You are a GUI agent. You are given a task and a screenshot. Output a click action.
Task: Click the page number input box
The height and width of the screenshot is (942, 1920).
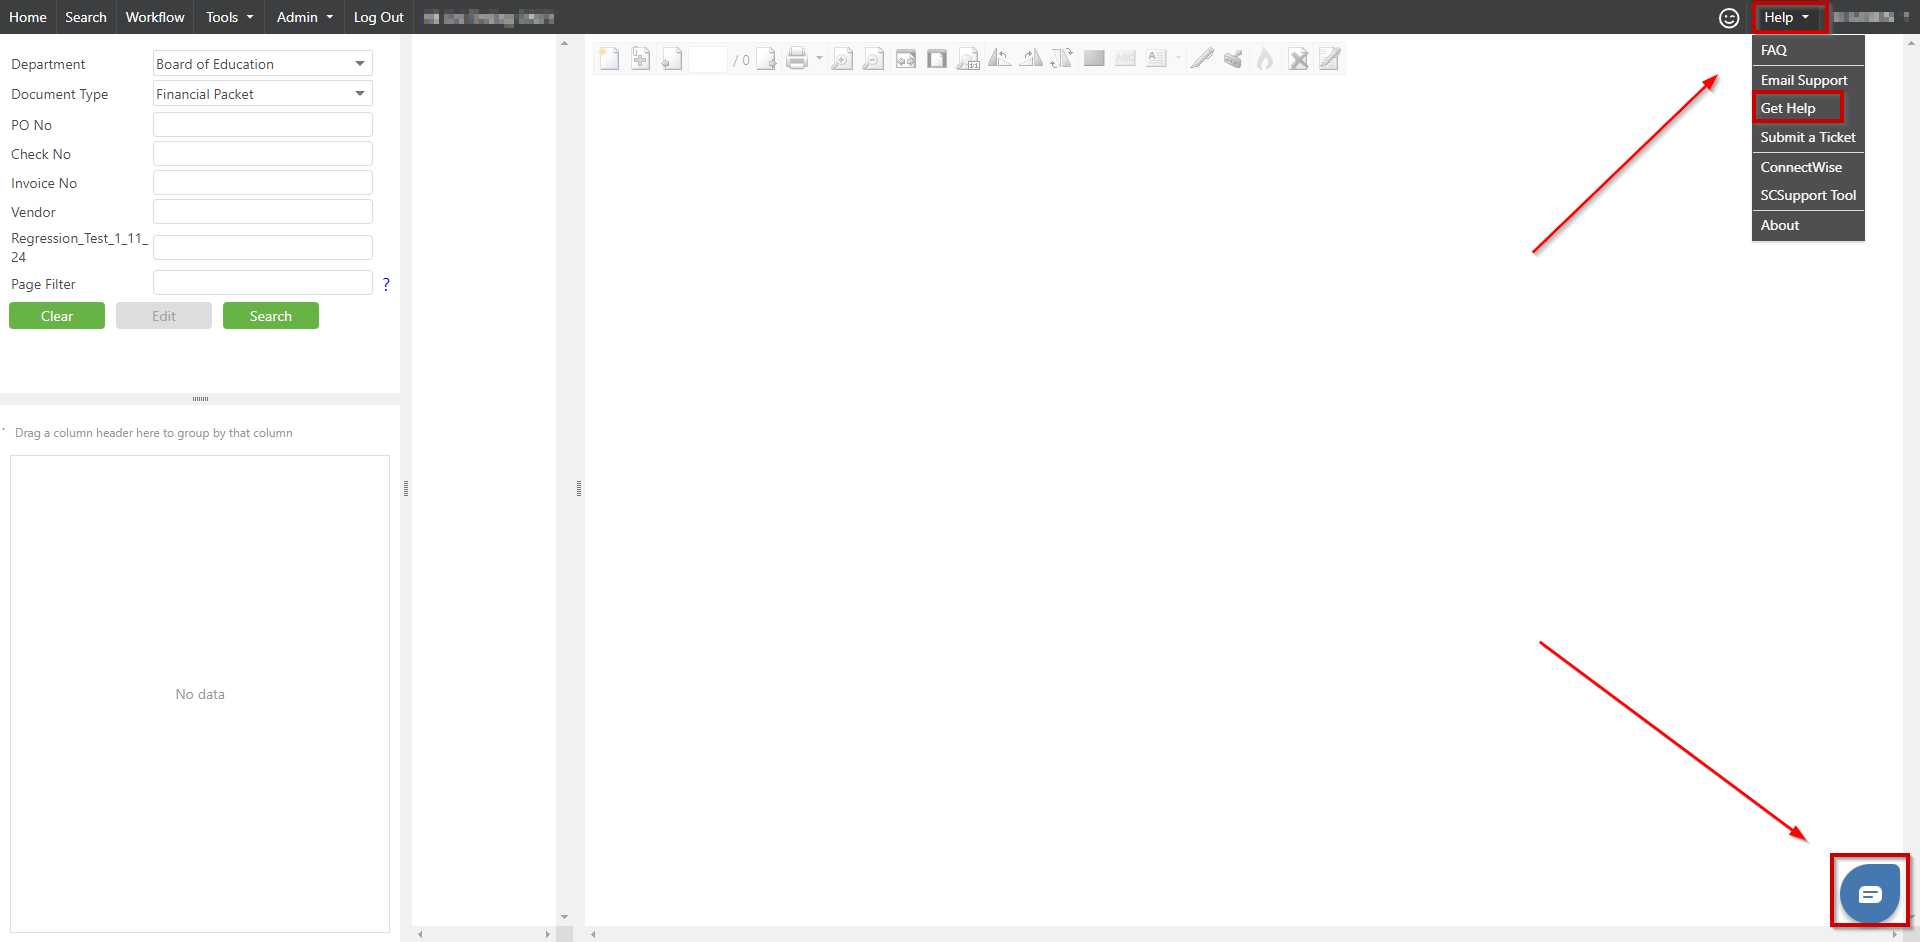(708, 59)
